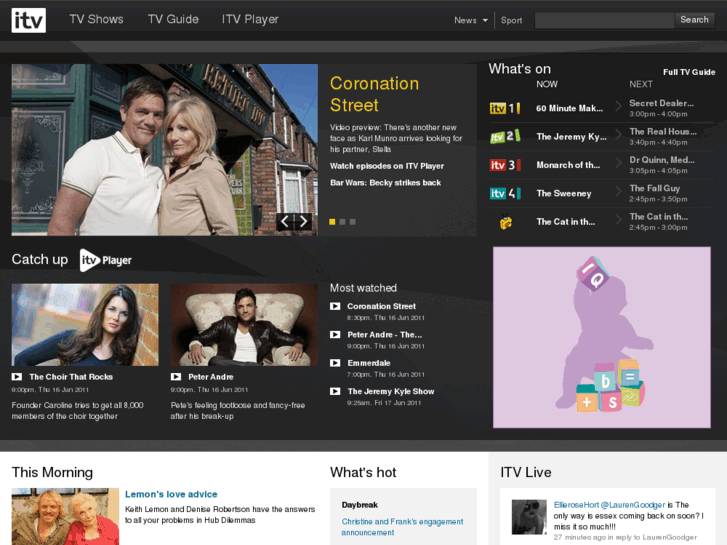Image resolution: width=727 pixels, height=545 pixels.
Task: Open The Sweeney now listing
Action: point(564,193)
